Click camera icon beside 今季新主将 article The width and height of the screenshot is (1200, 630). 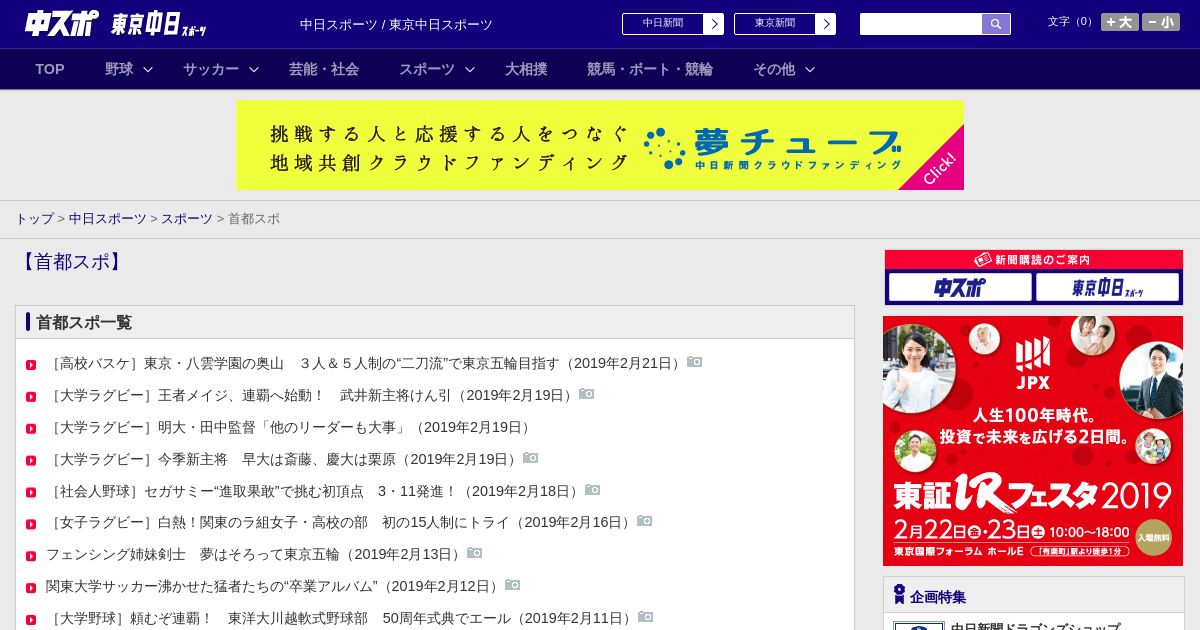tap(530, 458)
